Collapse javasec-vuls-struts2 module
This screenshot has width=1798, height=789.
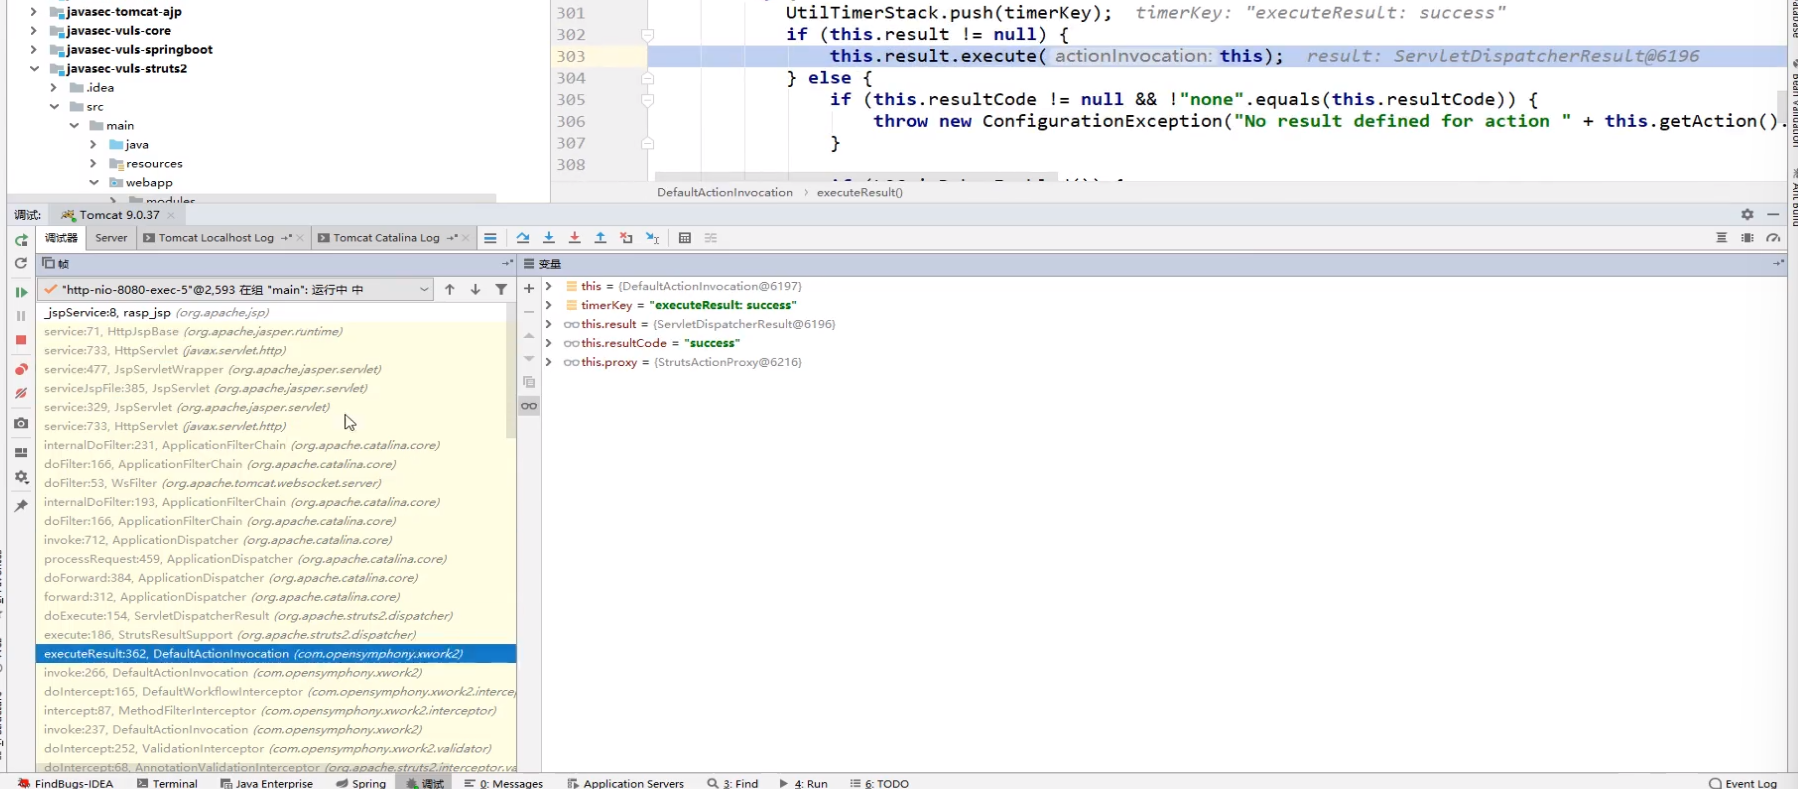click(x=34, y=69)
